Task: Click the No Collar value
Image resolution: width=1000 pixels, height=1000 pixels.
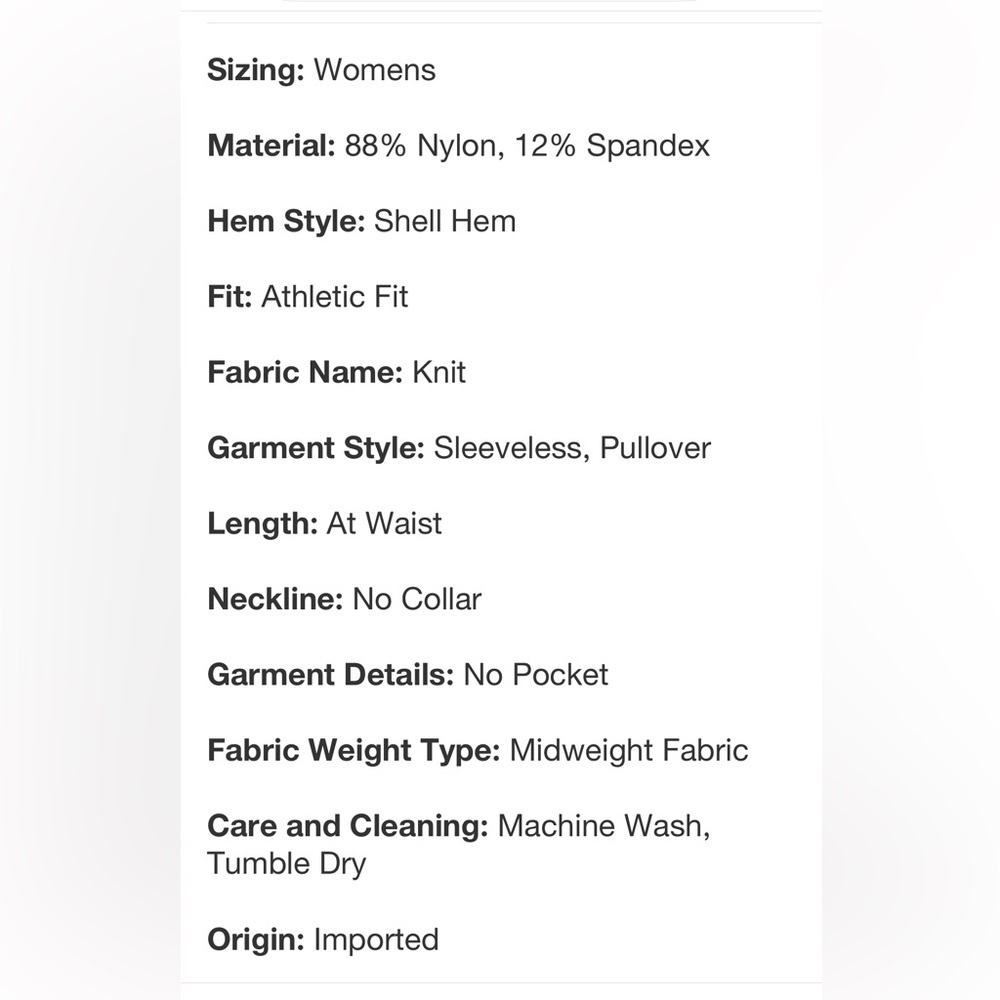Action: (x=416, y=599)
